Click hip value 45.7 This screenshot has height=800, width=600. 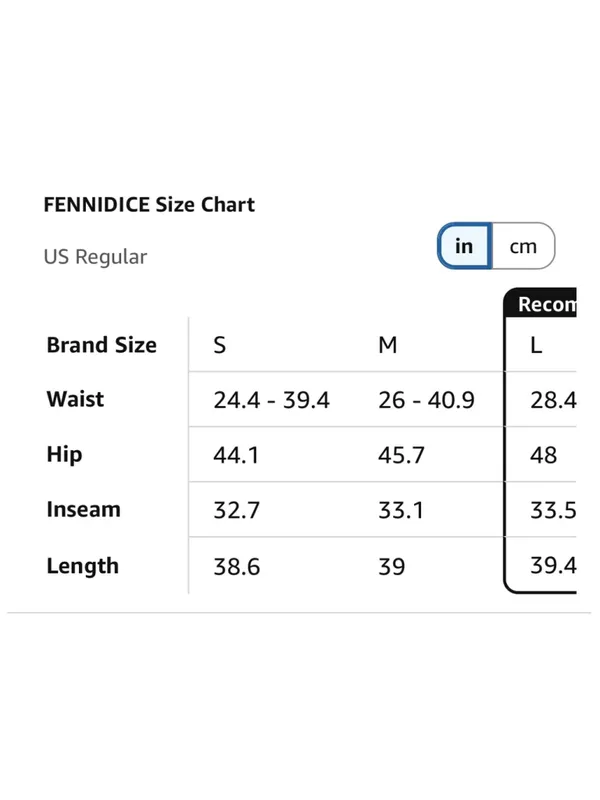coord(401,455)
